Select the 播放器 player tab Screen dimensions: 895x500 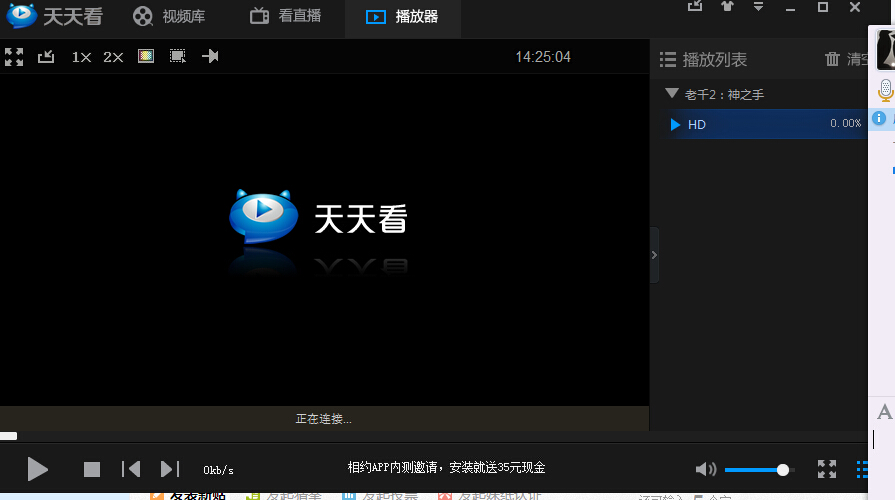point(402,17)
